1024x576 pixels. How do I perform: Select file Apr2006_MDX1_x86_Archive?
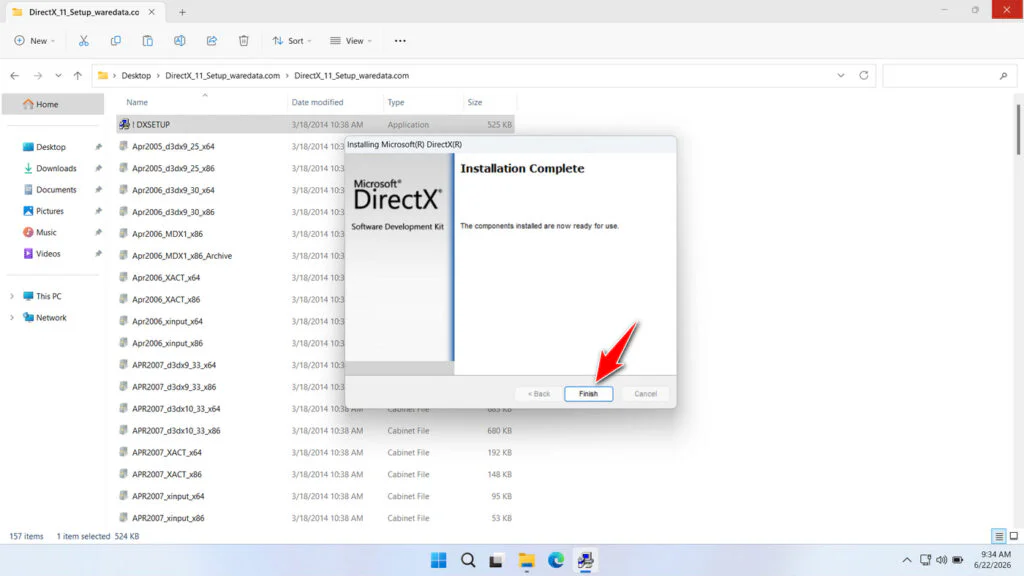182,255
